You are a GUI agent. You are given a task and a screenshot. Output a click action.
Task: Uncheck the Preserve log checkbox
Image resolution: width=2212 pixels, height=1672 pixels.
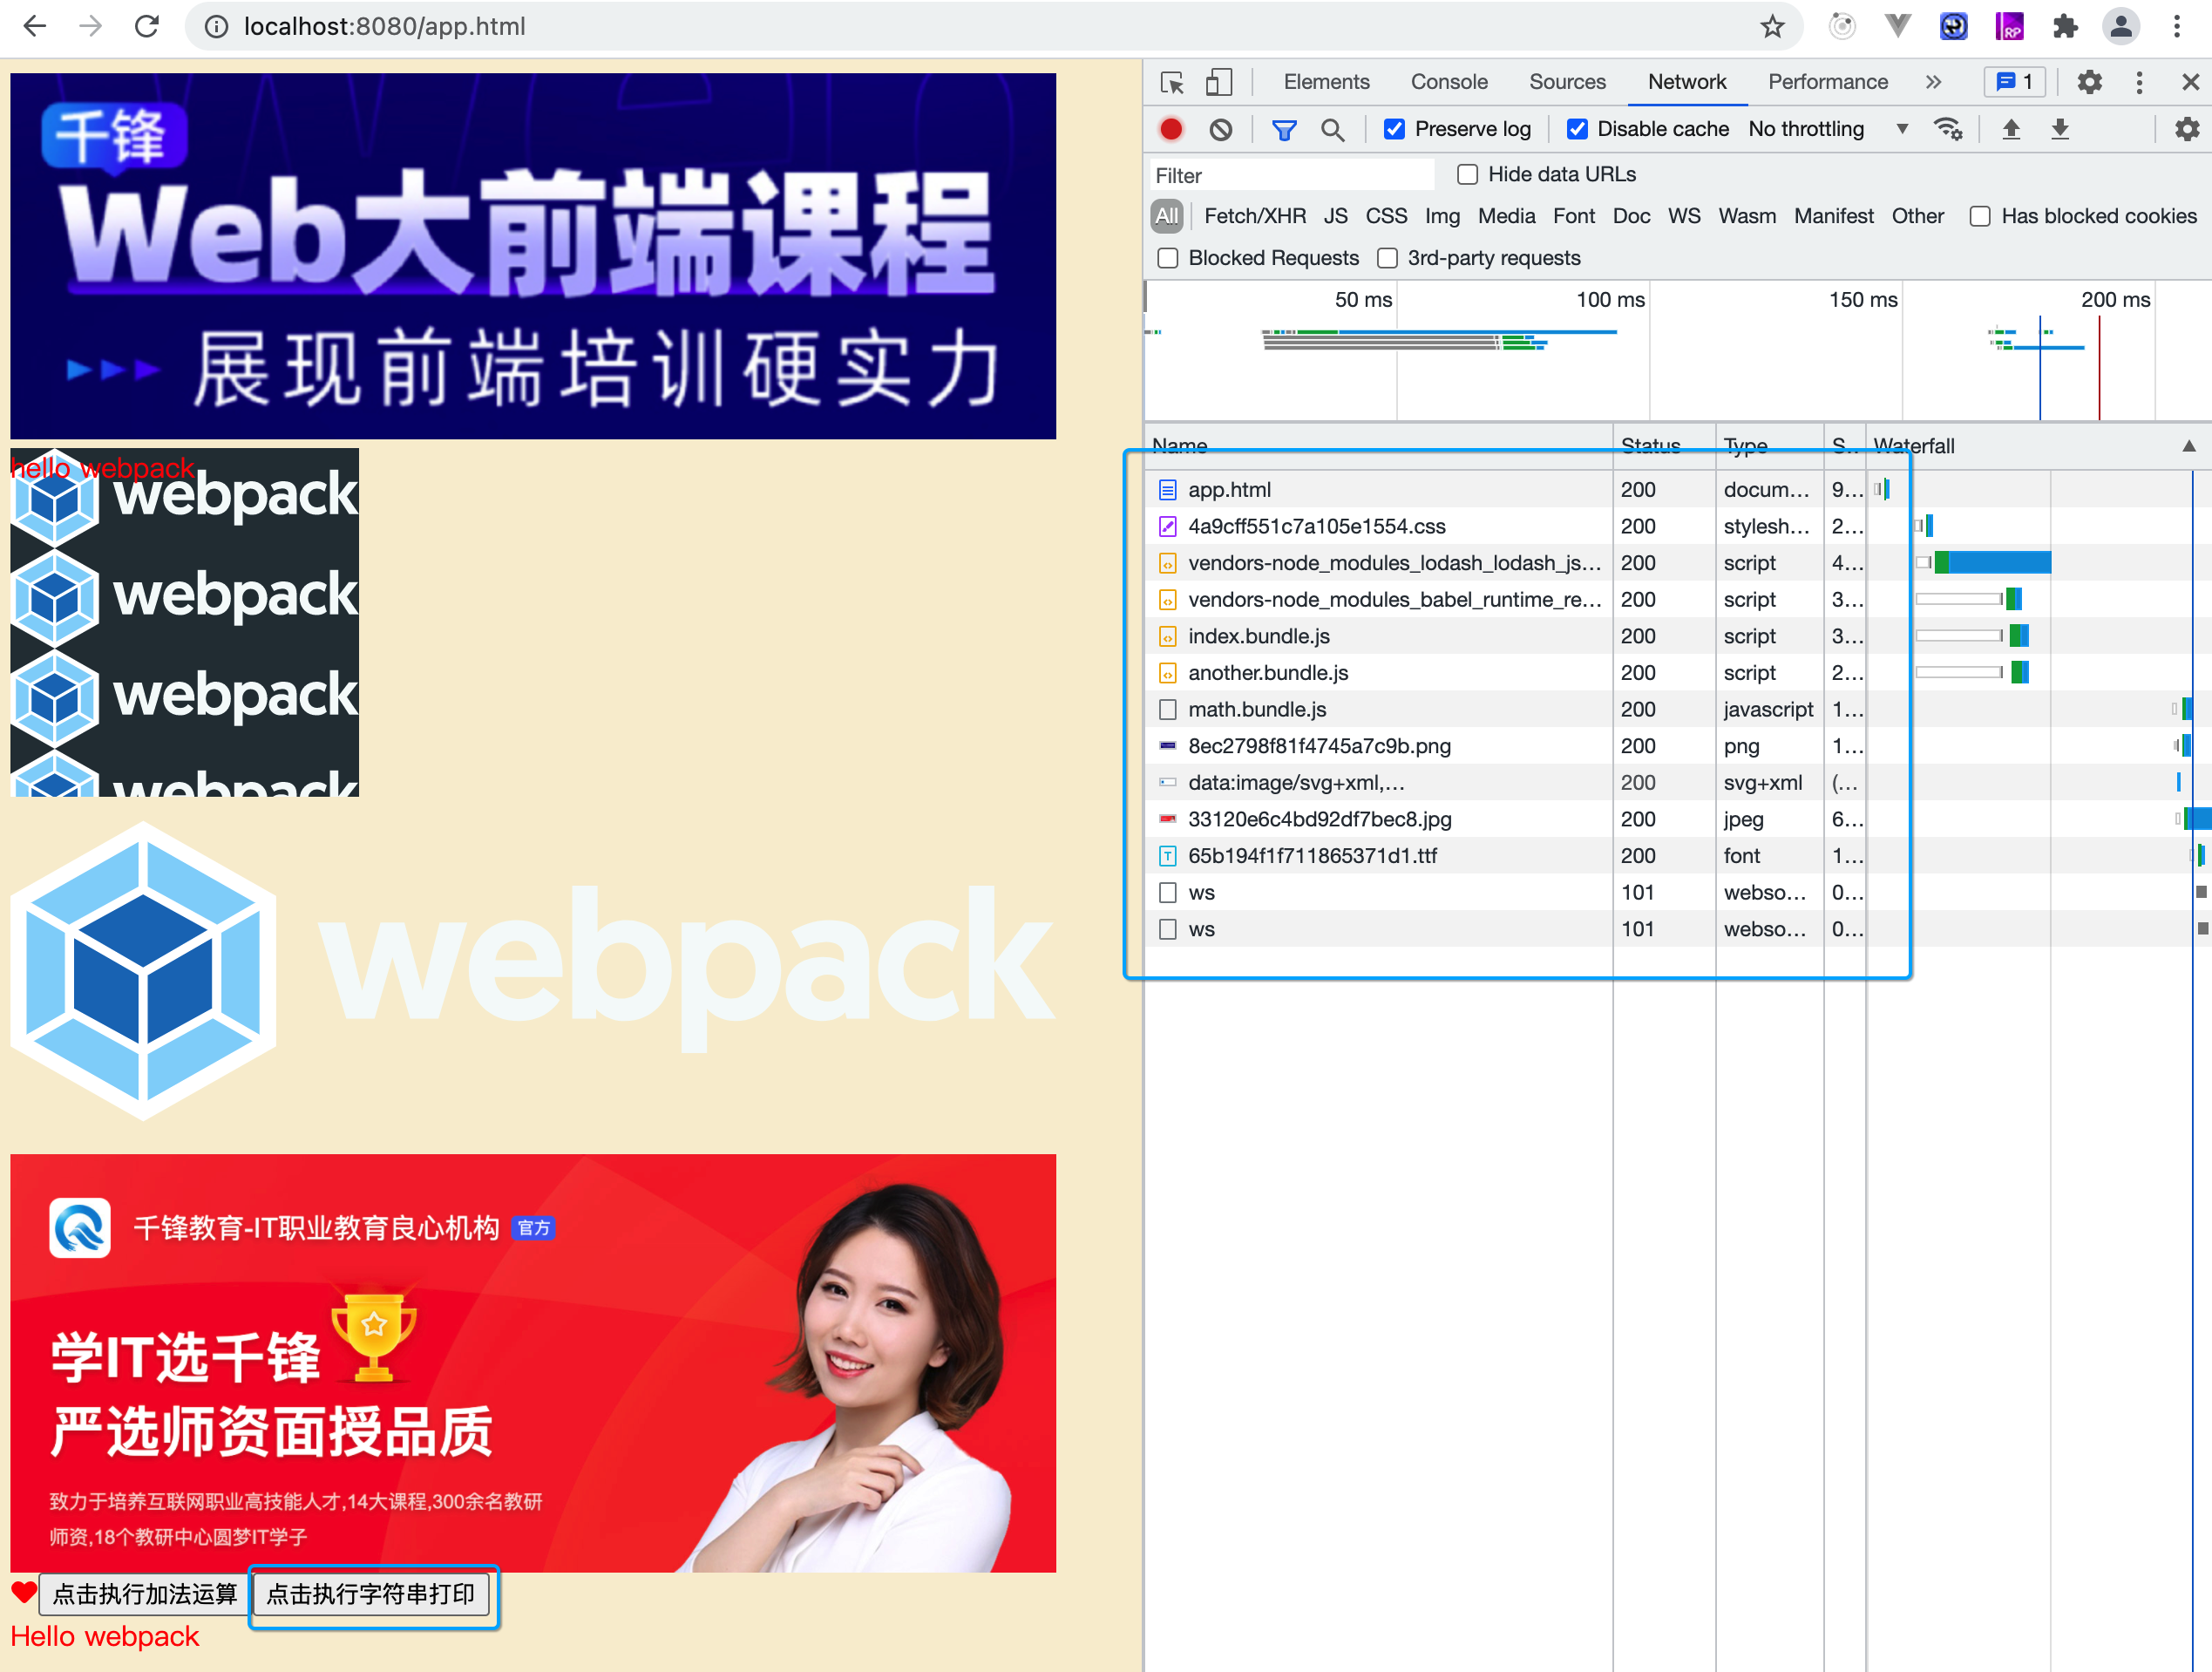tap(1394, 129)
